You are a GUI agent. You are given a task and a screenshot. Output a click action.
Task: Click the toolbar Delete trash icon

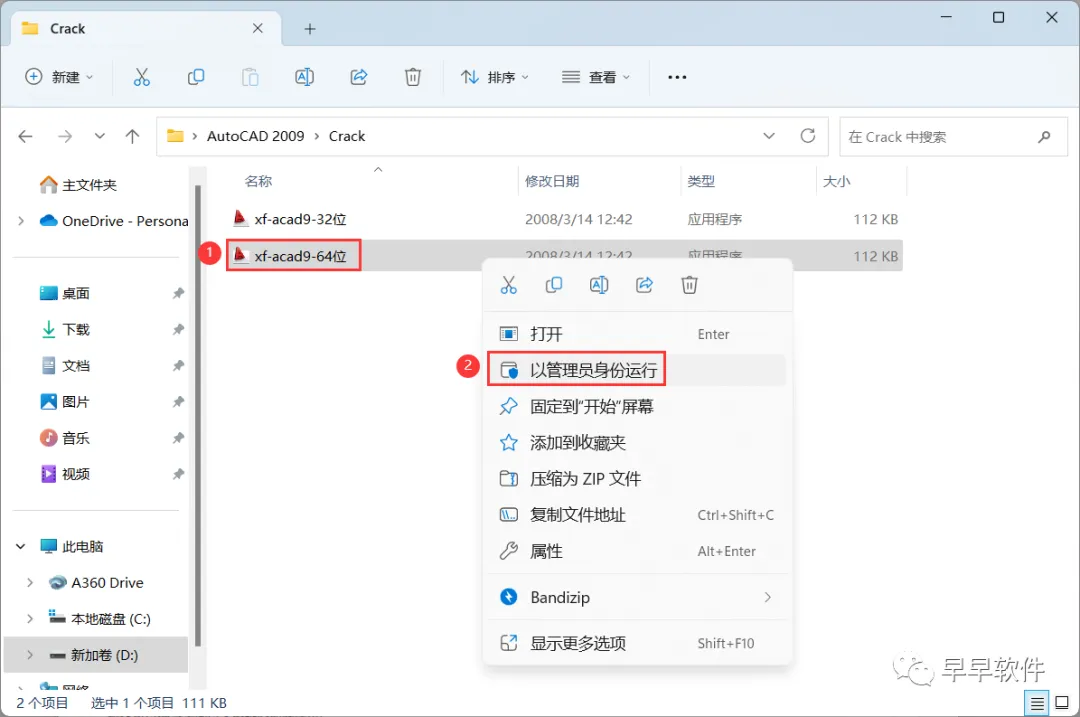[x=413, y=77]
